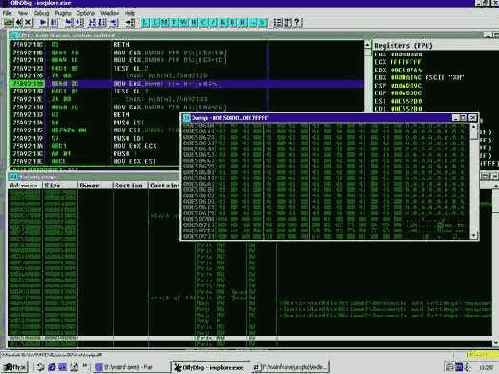
Task: Open the Handles window (H button)
Action: pos(194,23)
